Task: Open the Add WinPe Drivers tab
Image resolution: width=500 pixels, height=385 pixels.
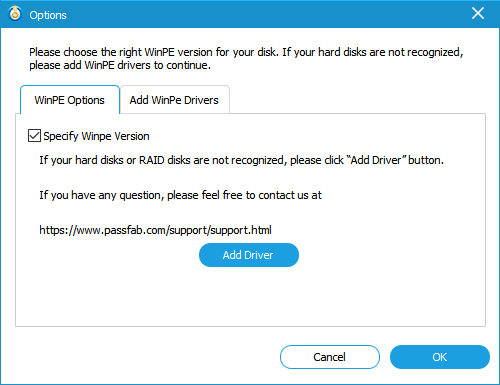Action: 174,100
